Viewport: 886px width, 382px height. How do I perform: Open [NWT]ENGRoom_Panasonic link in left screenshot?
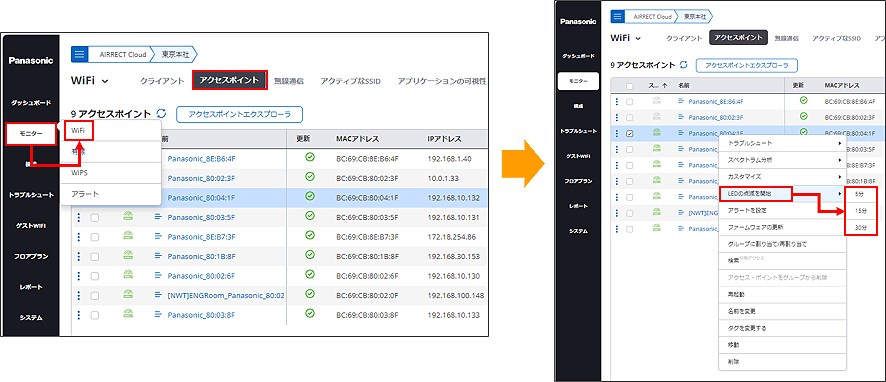226,296
